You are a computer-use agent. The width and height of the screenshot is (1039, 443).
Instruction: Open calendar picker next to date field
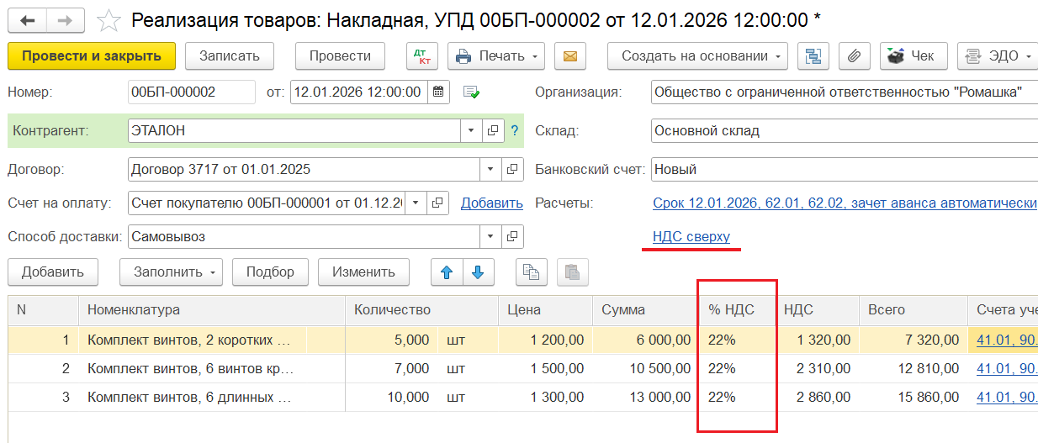pyautogui.click(x=438, y=93)
